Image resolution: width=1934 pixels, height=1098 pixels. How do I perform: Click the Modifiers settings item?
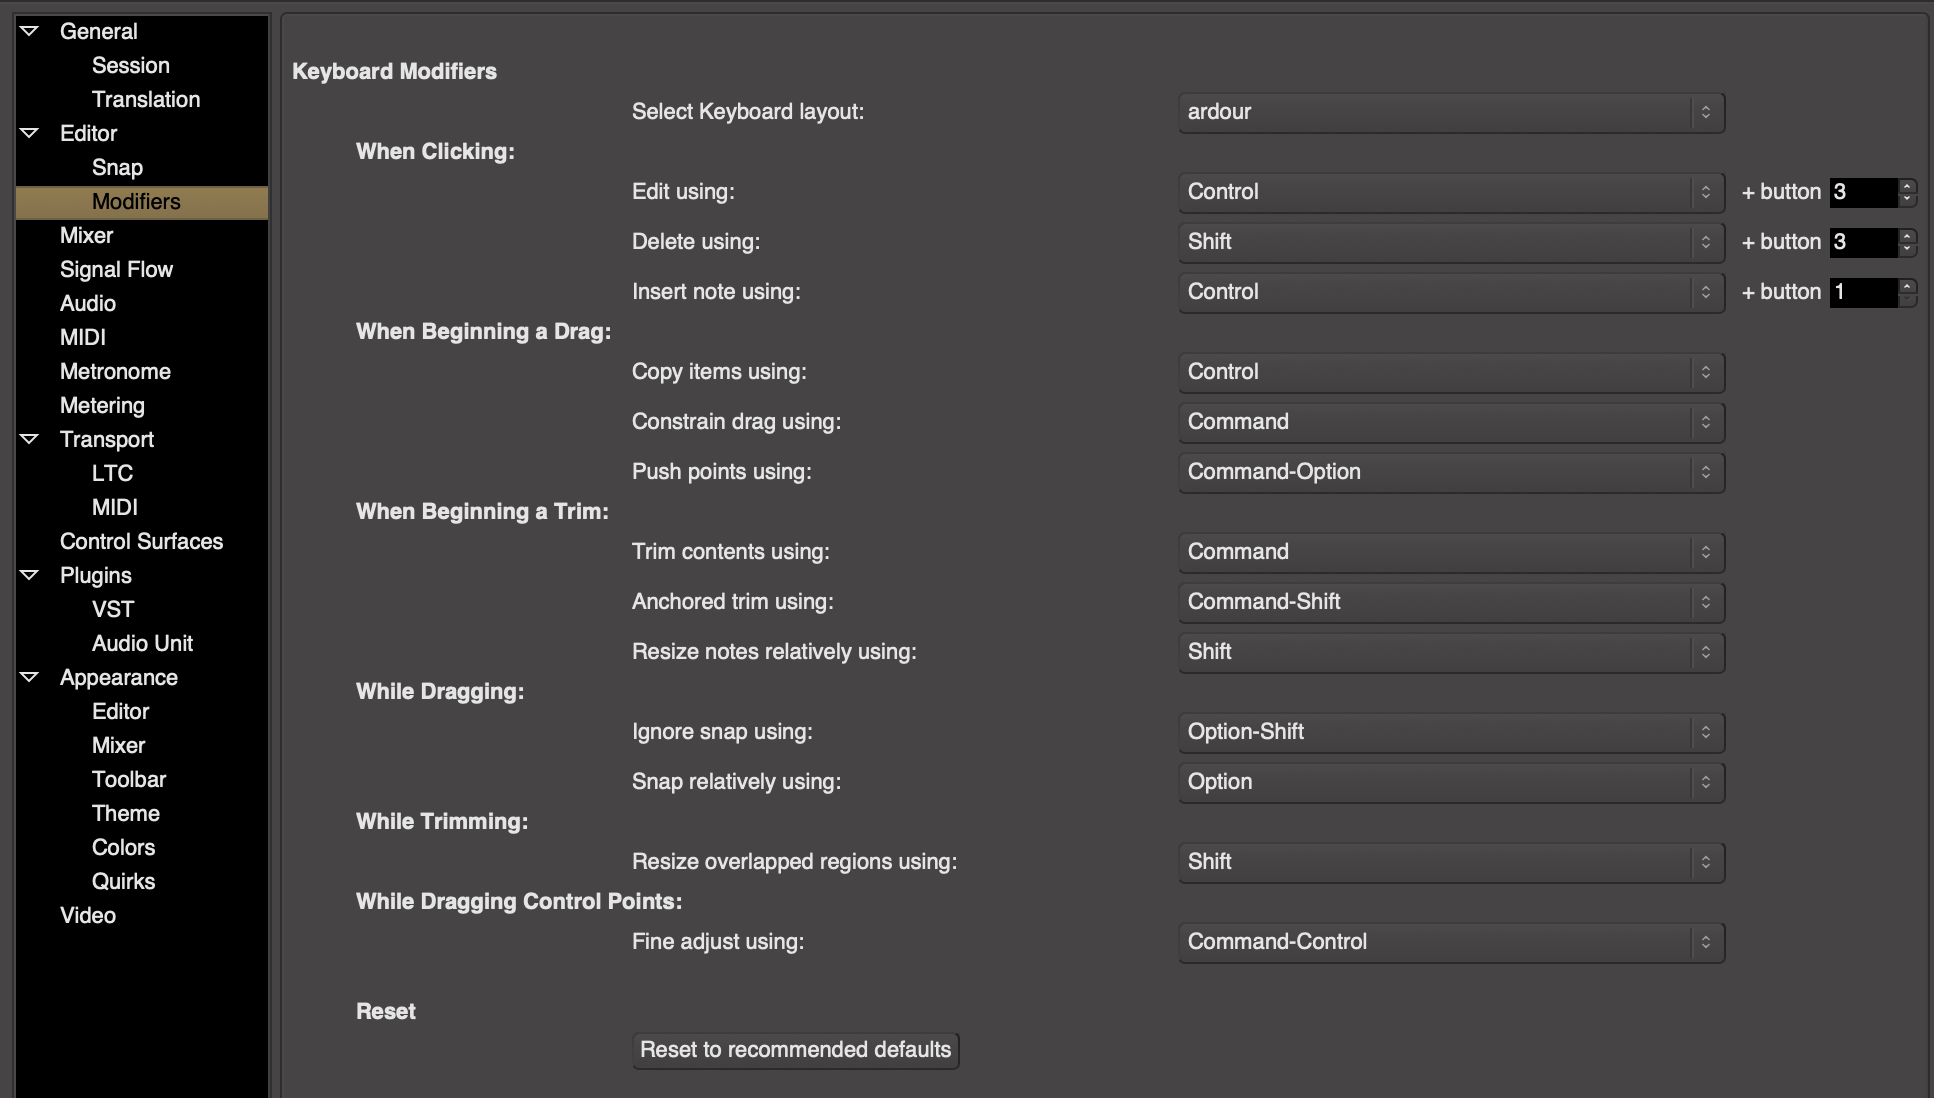tap(135, 200)
